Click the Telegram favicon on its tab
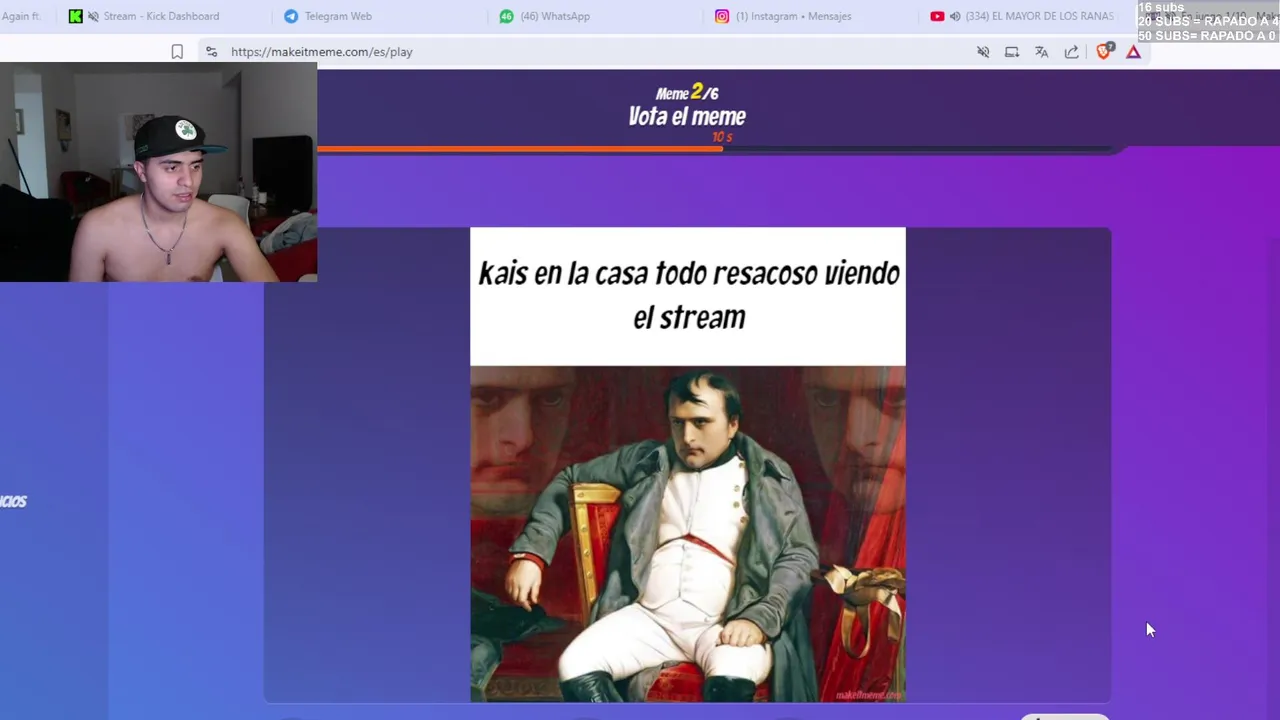This screenshot has height=720, width=1280. 291,16
